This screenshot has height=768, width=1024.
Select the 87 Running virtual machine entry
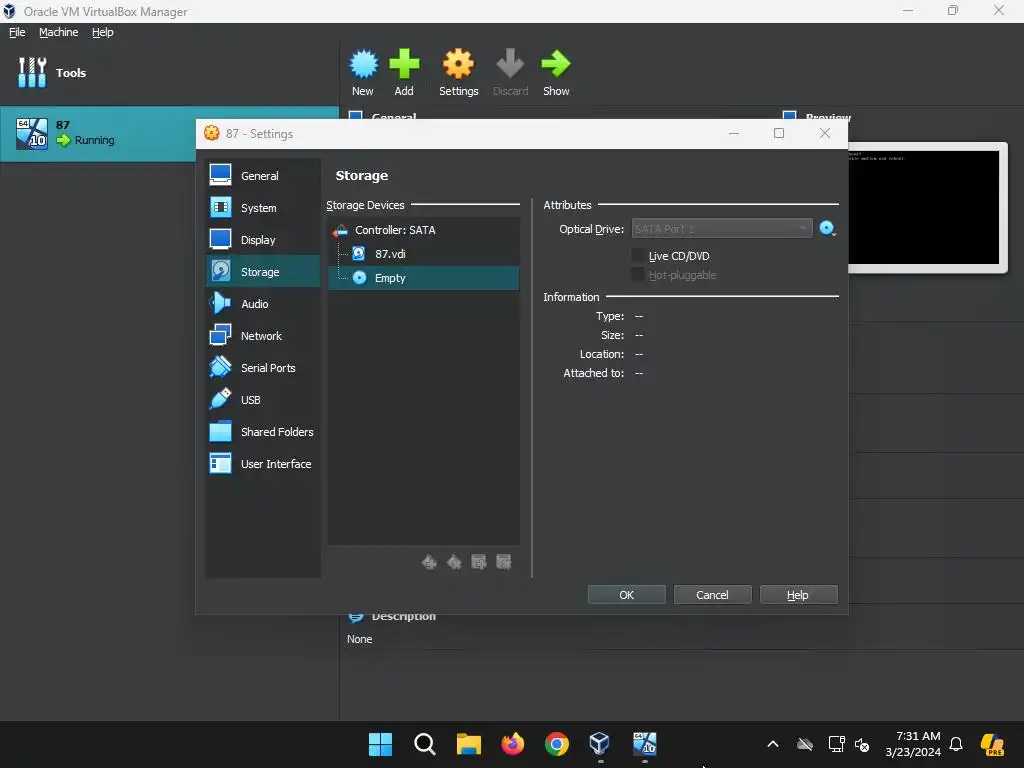coord(169,133)
